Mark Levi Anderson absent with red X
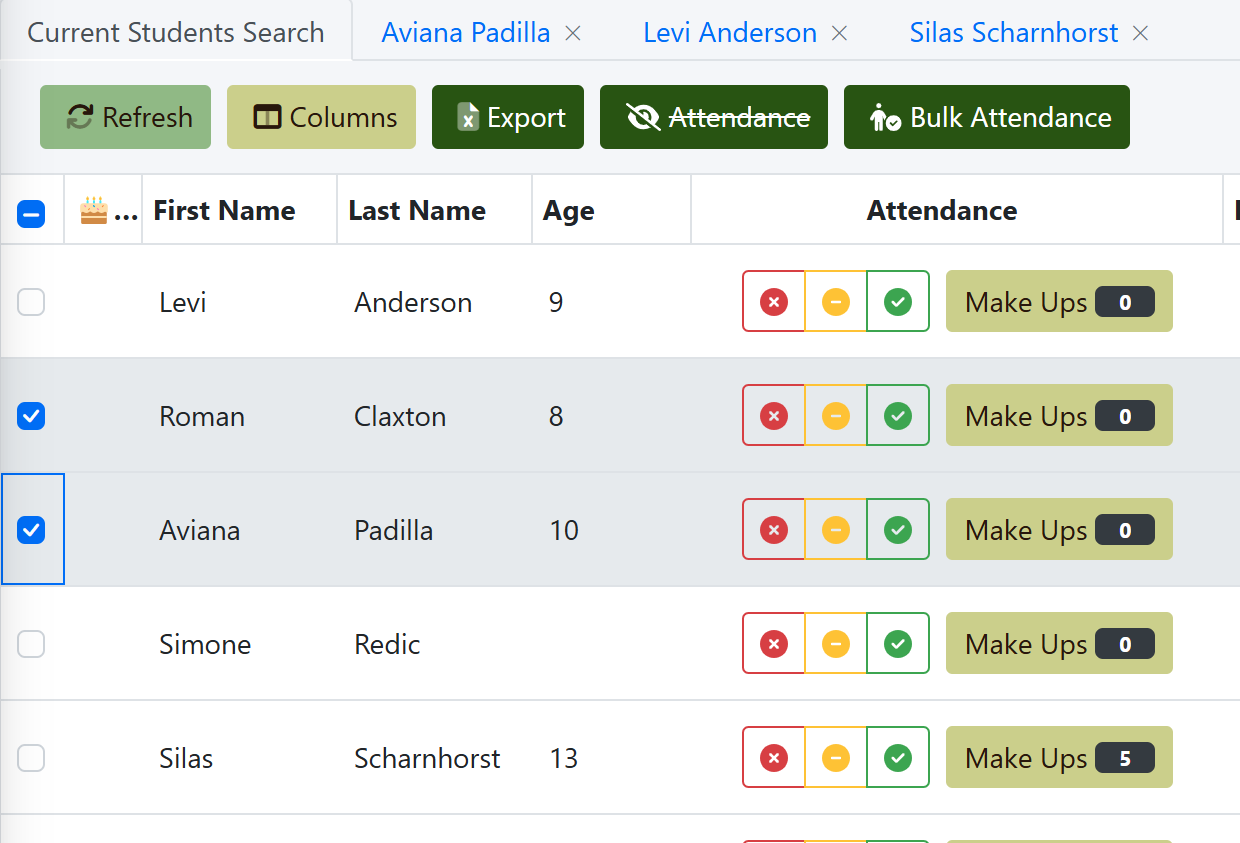 [x=773, y=301]
